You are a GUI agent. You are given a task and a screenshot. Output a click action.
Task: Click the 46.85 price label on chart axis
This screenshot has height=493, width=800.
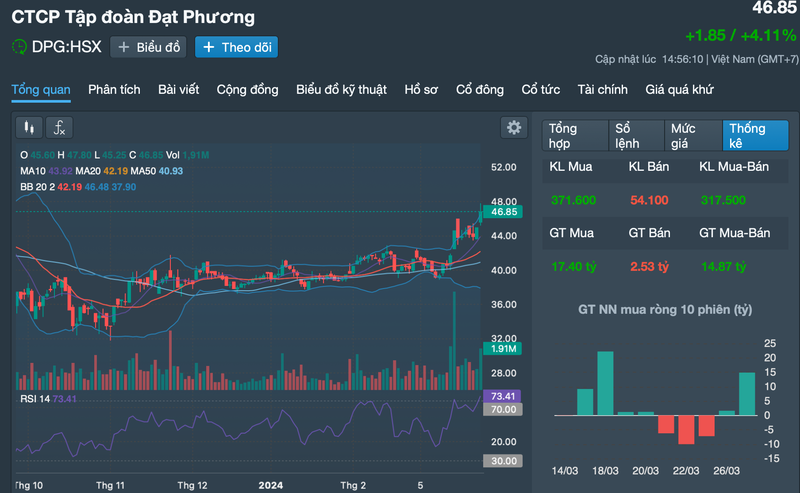click(503, 212)
